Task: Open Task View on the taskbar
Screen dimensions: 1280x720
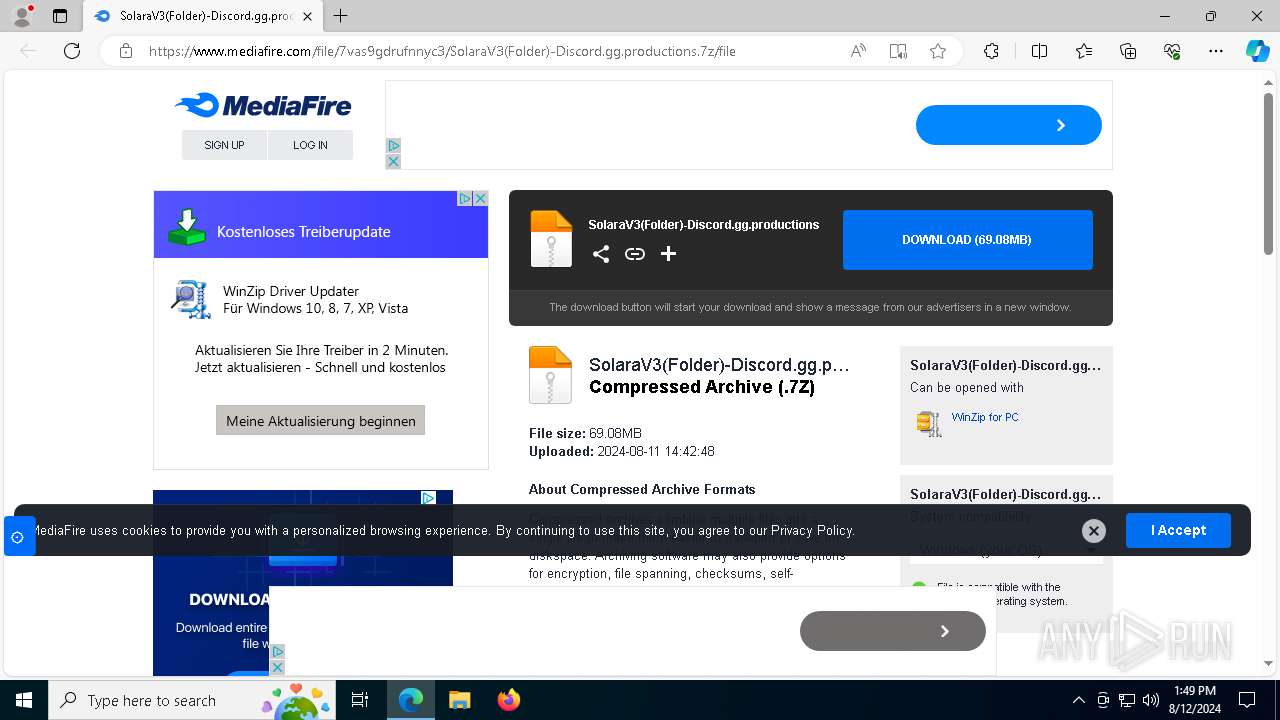Action: point(361,700)
